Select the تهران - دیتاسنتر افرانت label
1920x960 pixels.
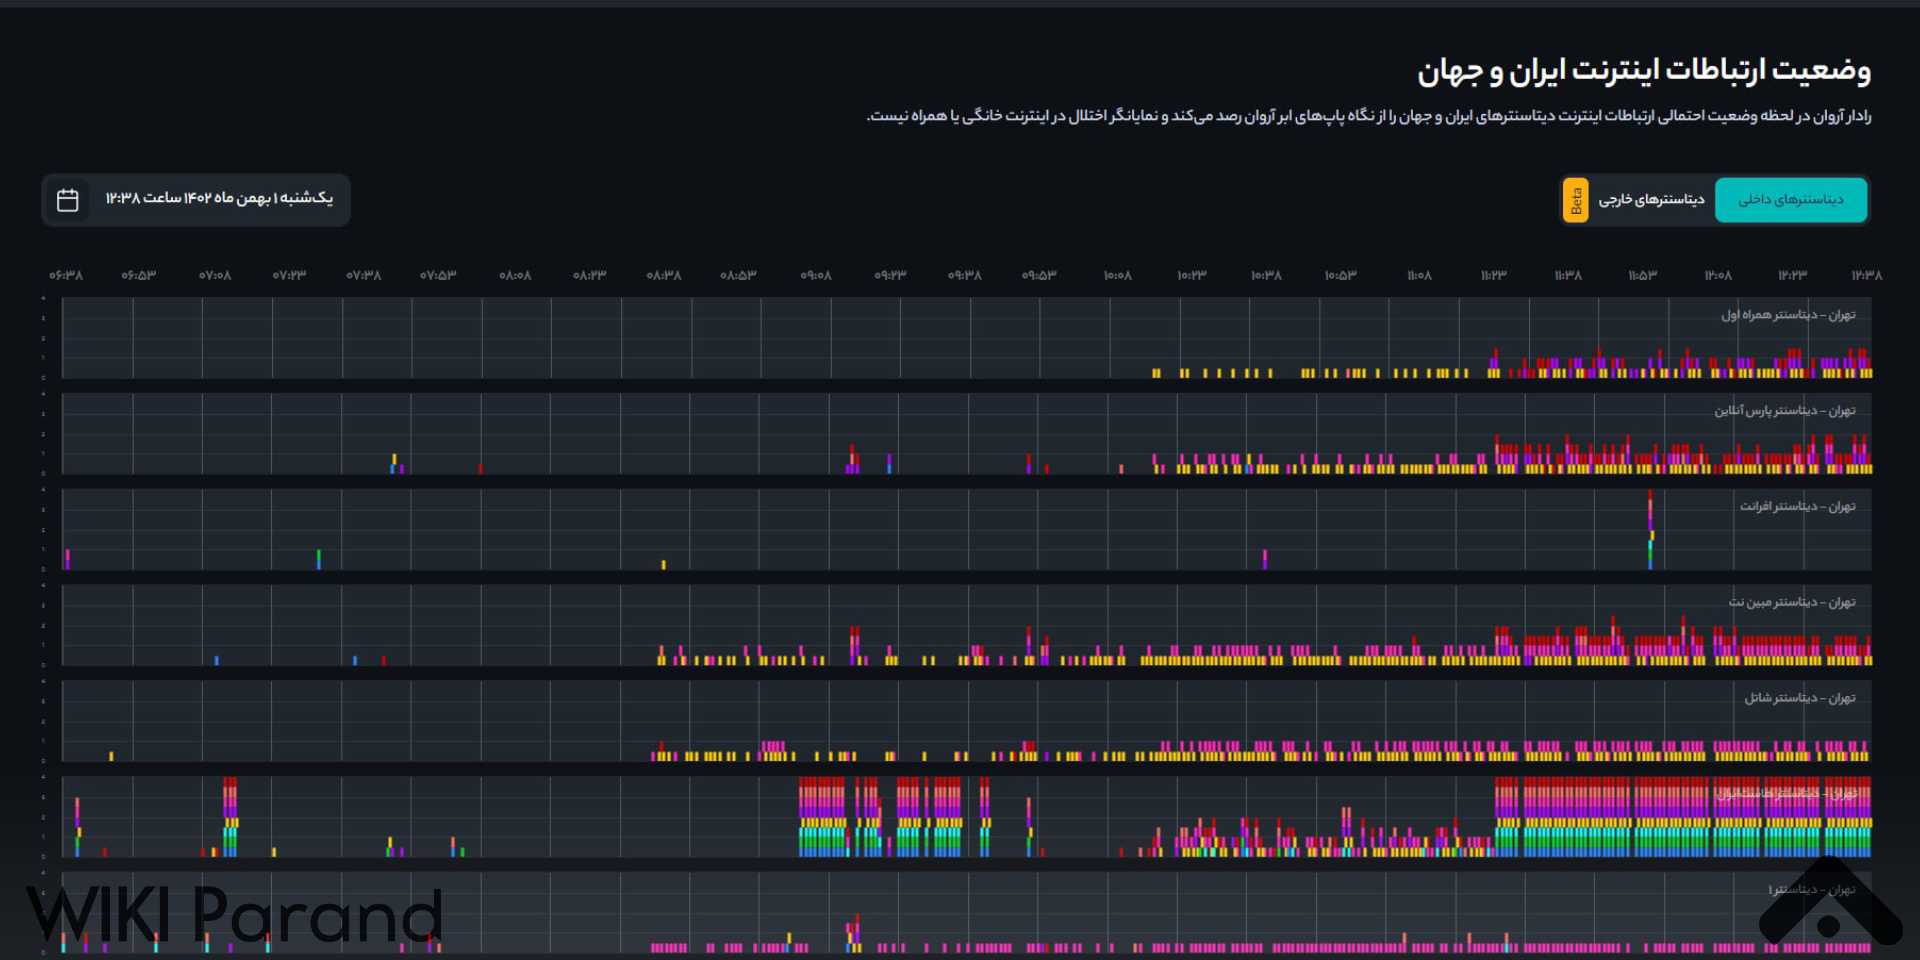[x=1797, y=506]
